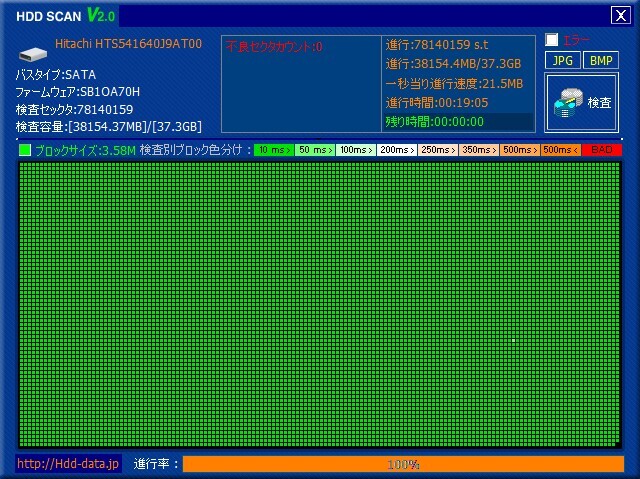Select the white 200ms legend swatch

click(x=397, y=150)
